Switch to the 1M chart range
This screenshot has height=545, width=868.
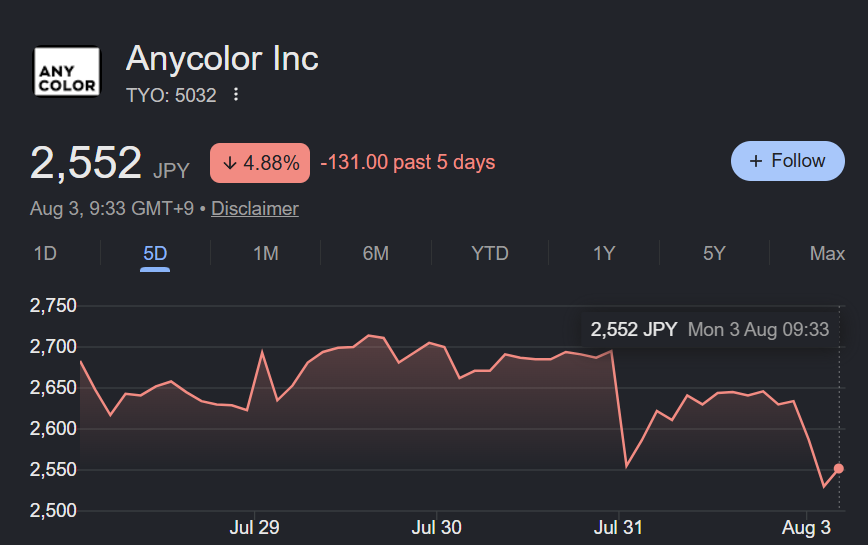266,253
